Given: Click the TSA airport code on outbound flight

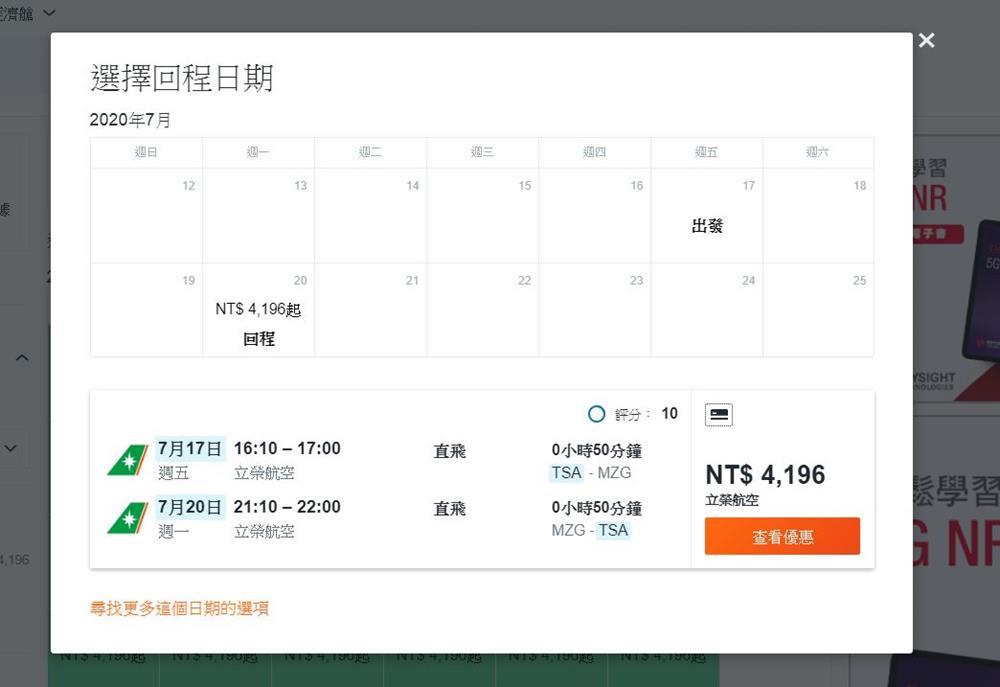Looking at the screenshot, I should 566,473.
